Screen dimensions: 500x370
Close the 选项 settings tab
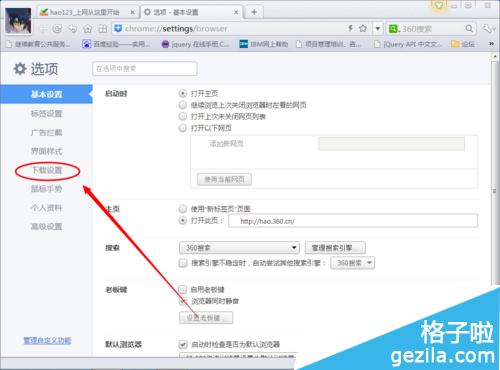click(236, 12)
